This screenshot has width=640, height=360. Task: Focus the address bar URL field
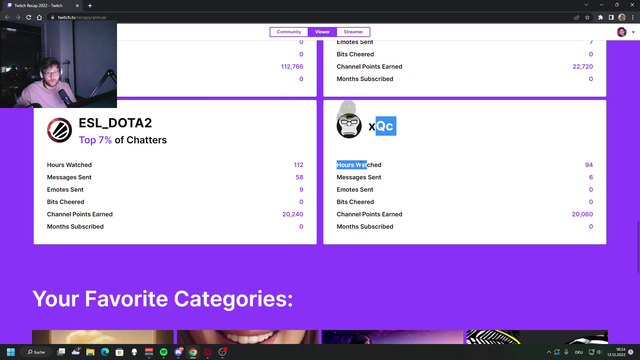point(310,18)
